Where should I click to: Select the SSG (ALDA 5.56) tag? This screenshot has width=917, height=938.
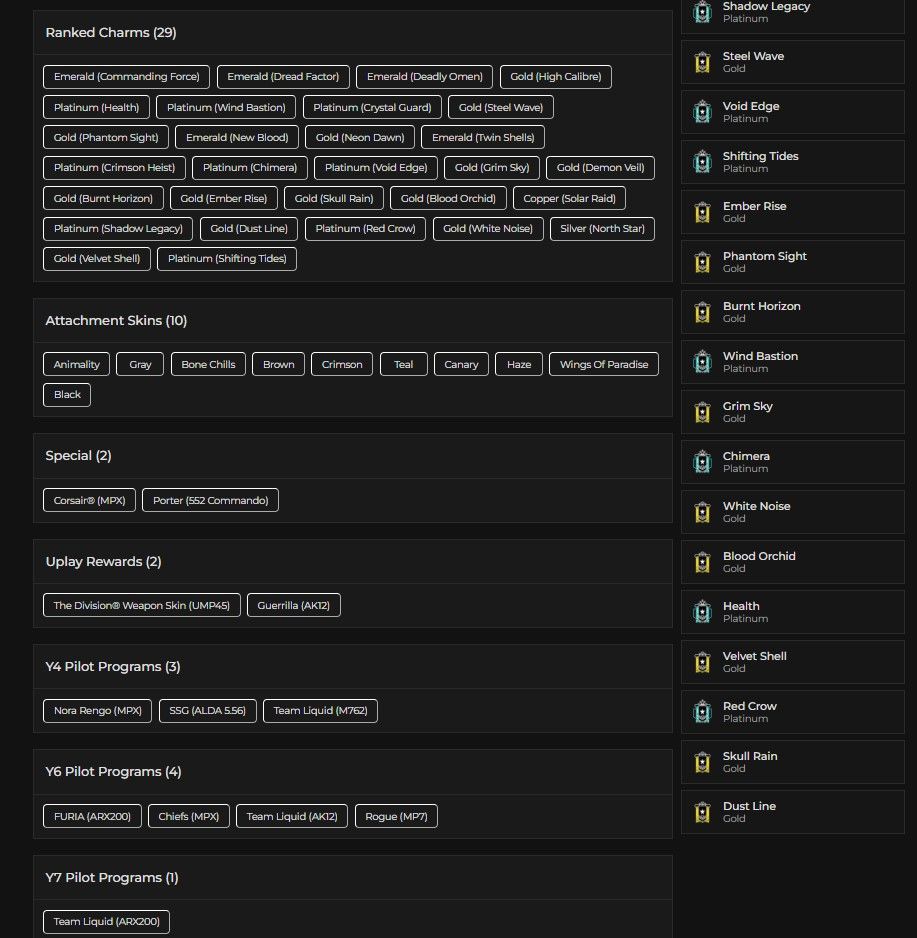pyautogui.click(x=208, y=711)
